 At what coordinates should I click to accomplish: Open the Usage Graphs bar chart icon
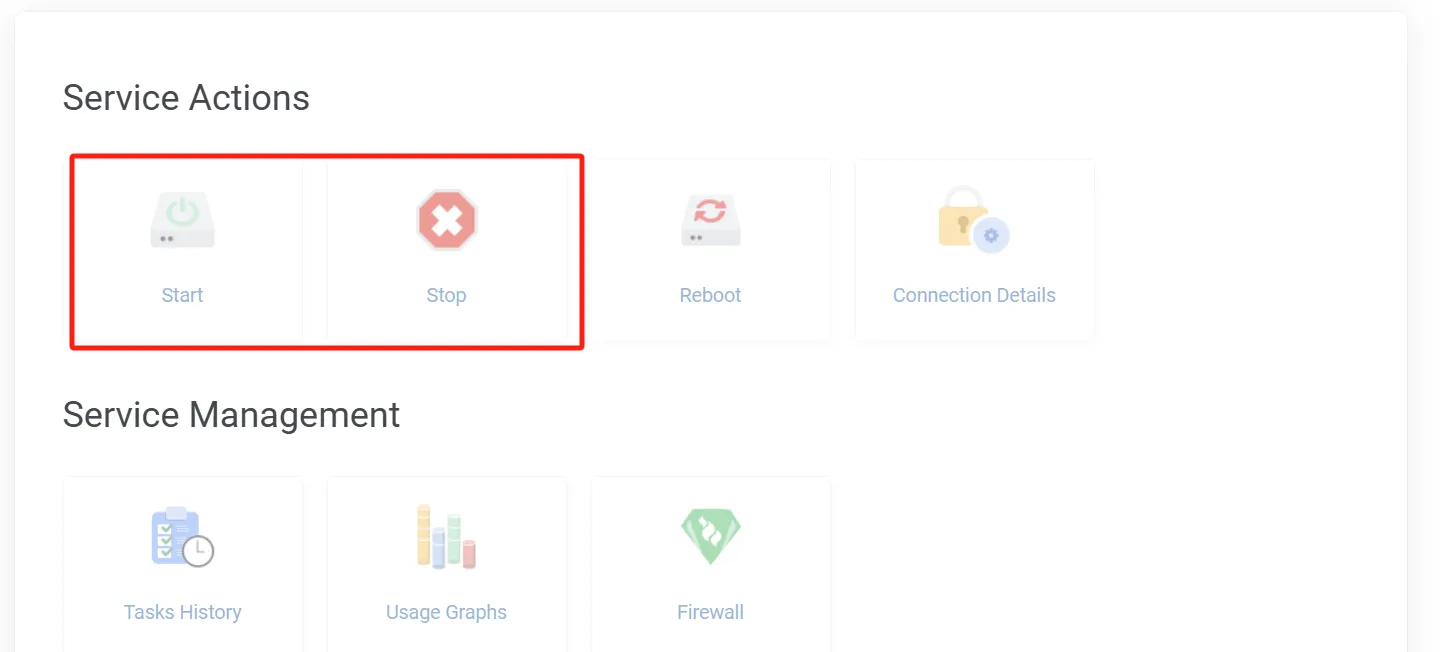click(x=446, y=537)
